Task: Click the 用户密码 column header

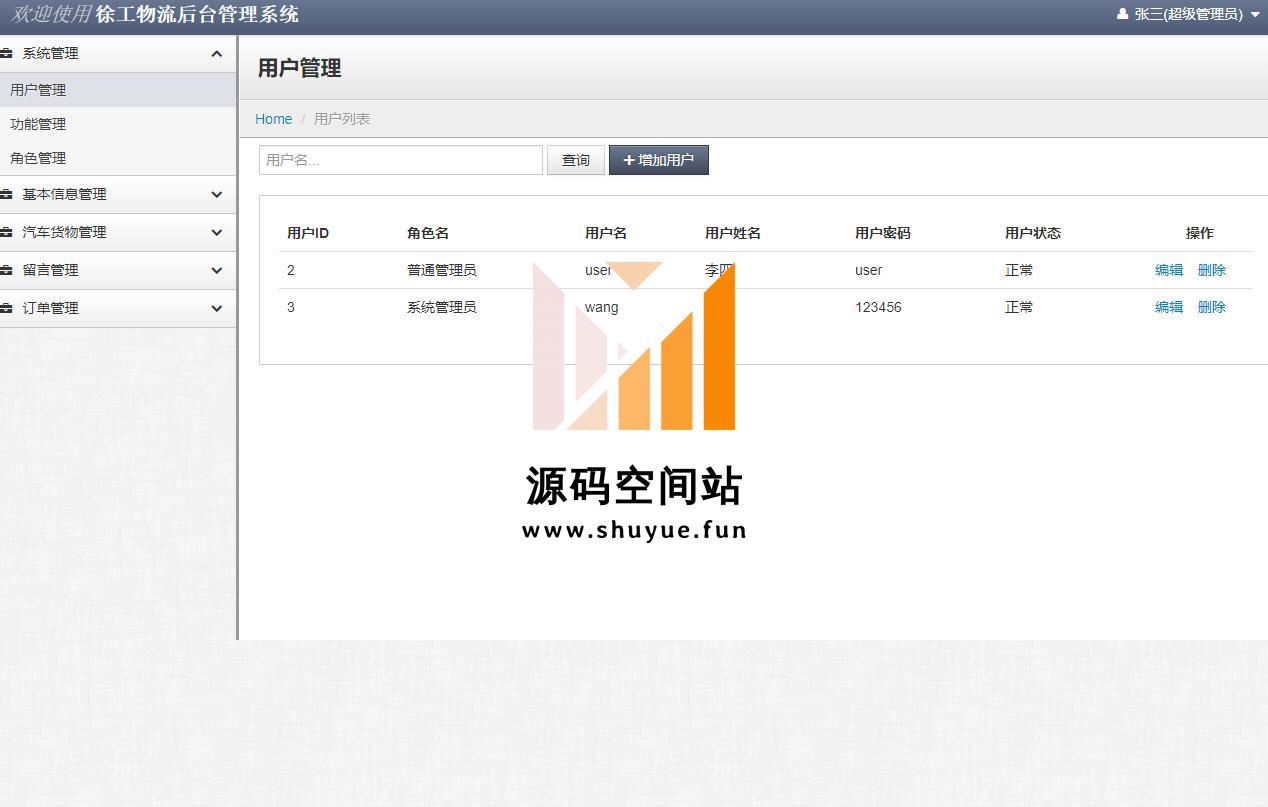Action: [883, 233]
